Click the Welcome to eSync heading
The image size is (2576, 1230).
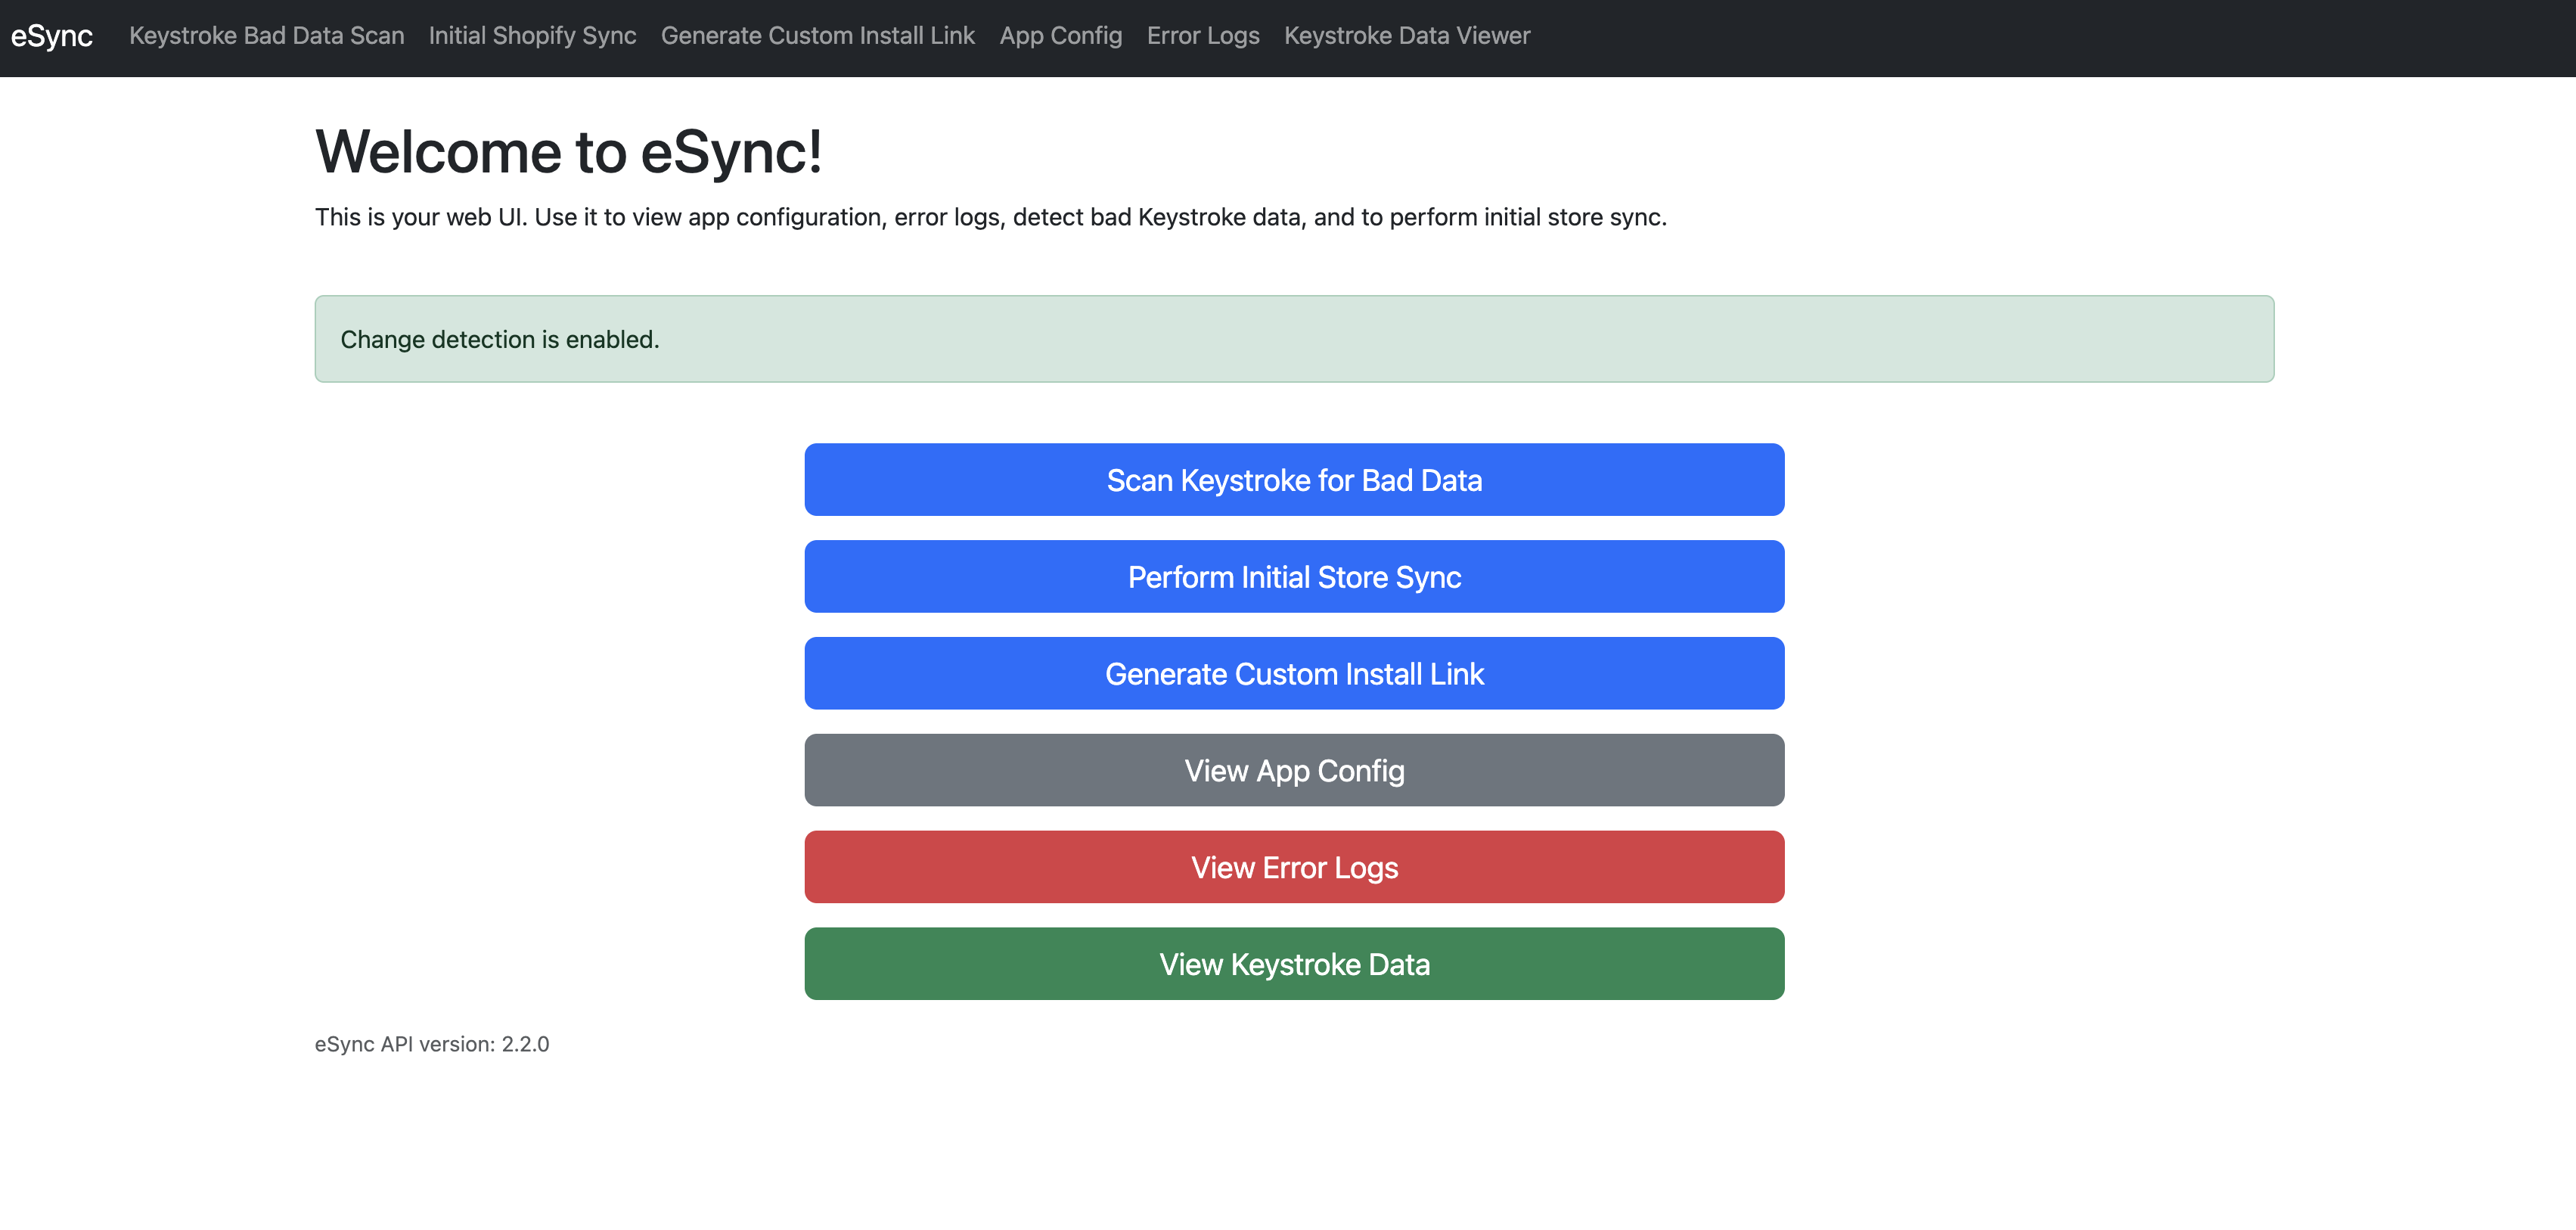[570, 150]
